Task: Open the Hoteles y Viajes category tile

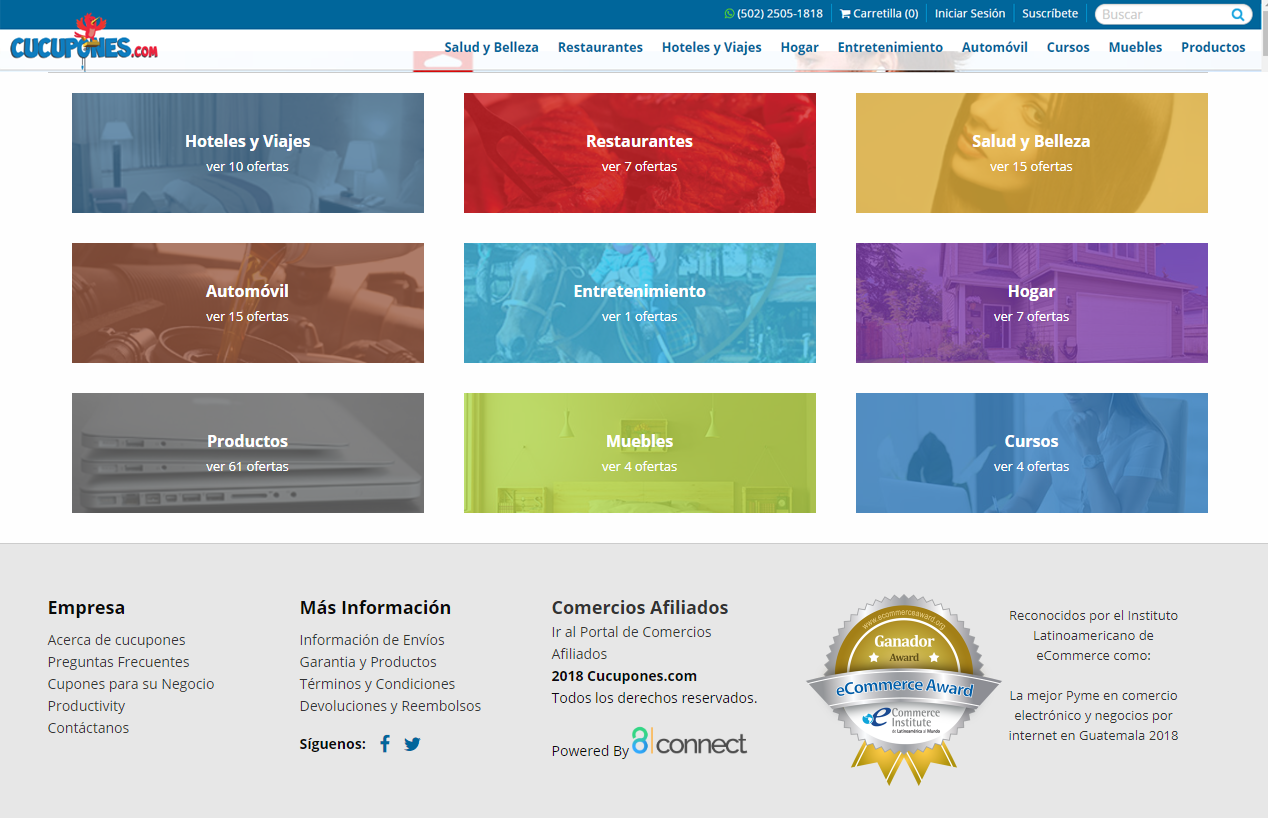Action: click(x=248, y=153)
